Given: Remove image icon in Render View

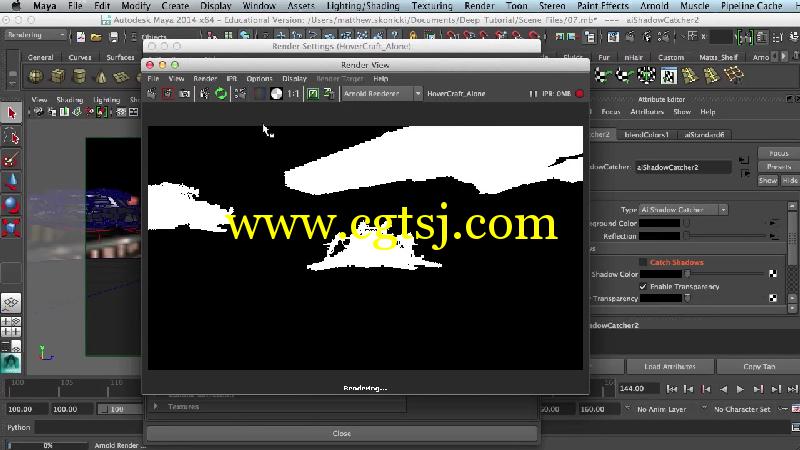Looking at the screenshot, I should pos(329,94).
